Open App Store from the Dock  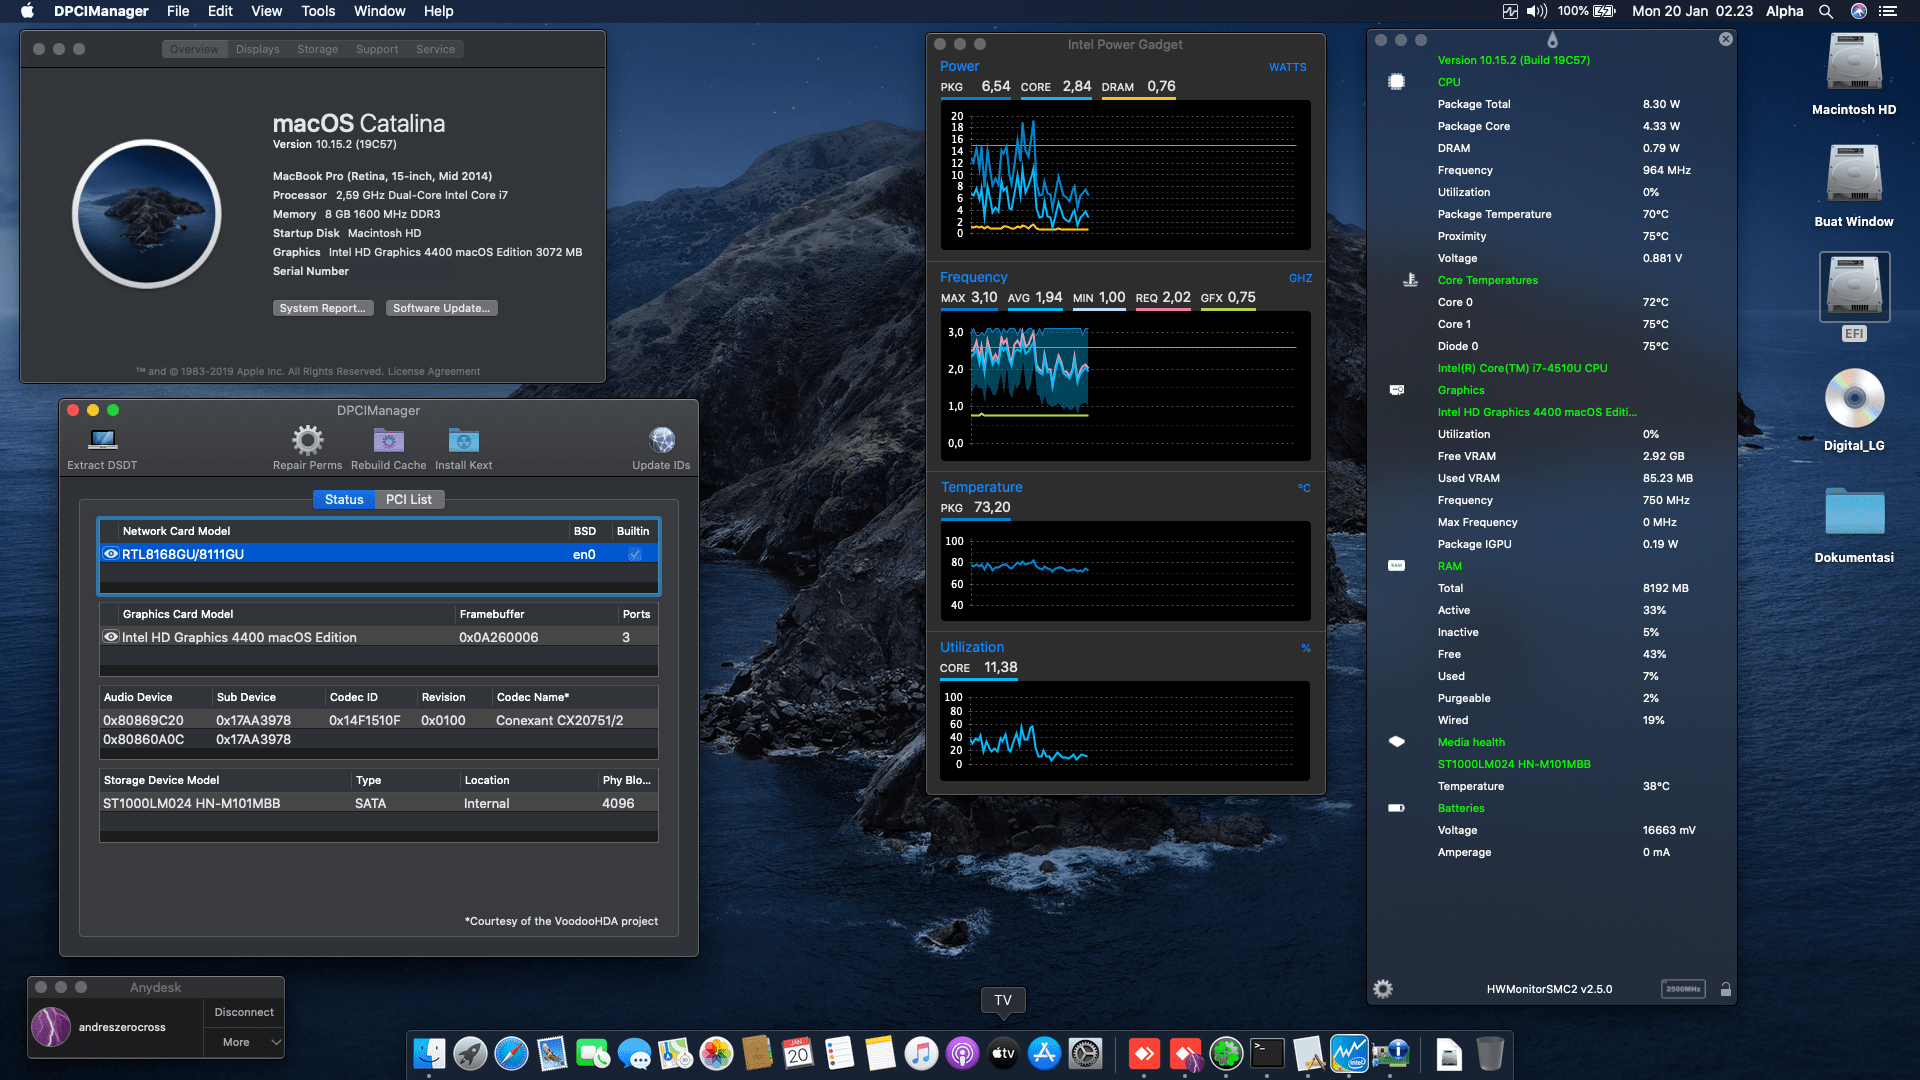click(x=1044, y=1053)
